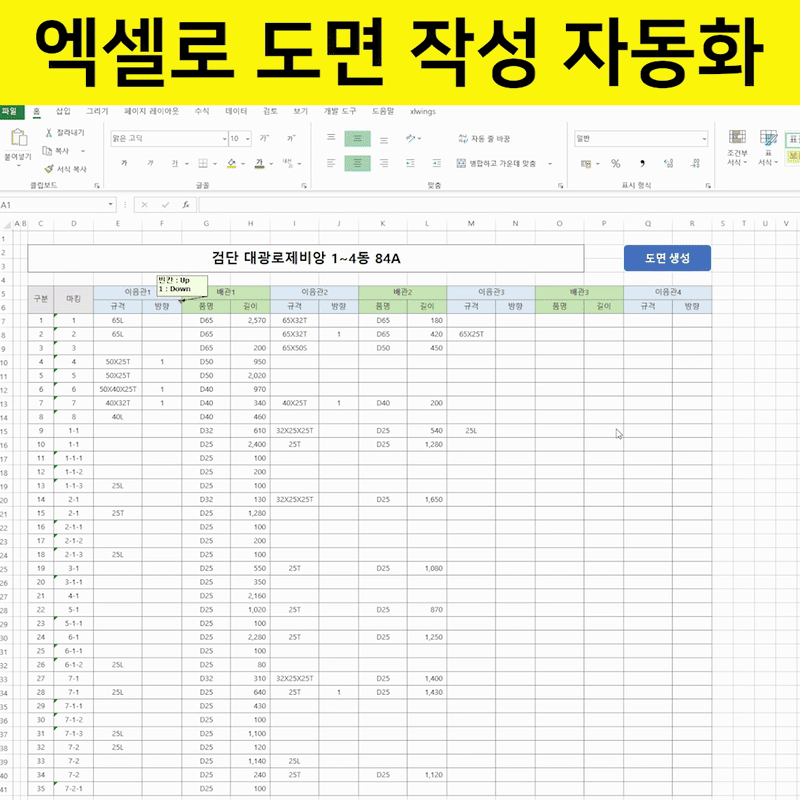Switch to the xlwings ribbon tab
Viewport: 800px width, 800px height.
421,111
